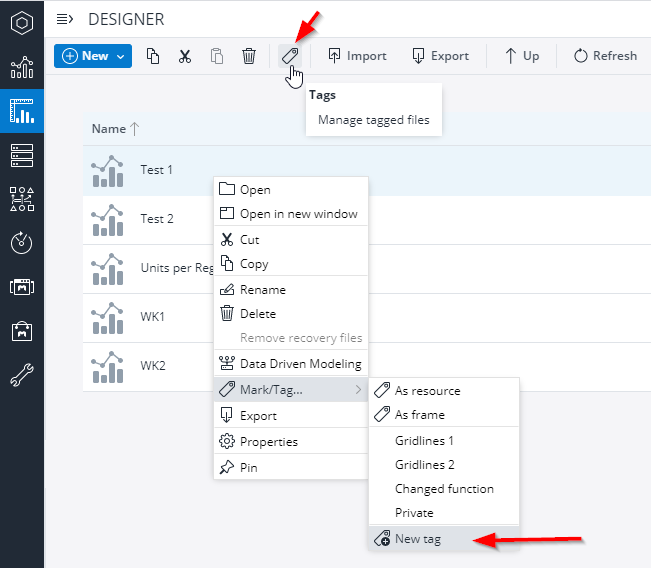Click the Import button
The width and height of the screenshot is (651, 568).
coord(357,56)
